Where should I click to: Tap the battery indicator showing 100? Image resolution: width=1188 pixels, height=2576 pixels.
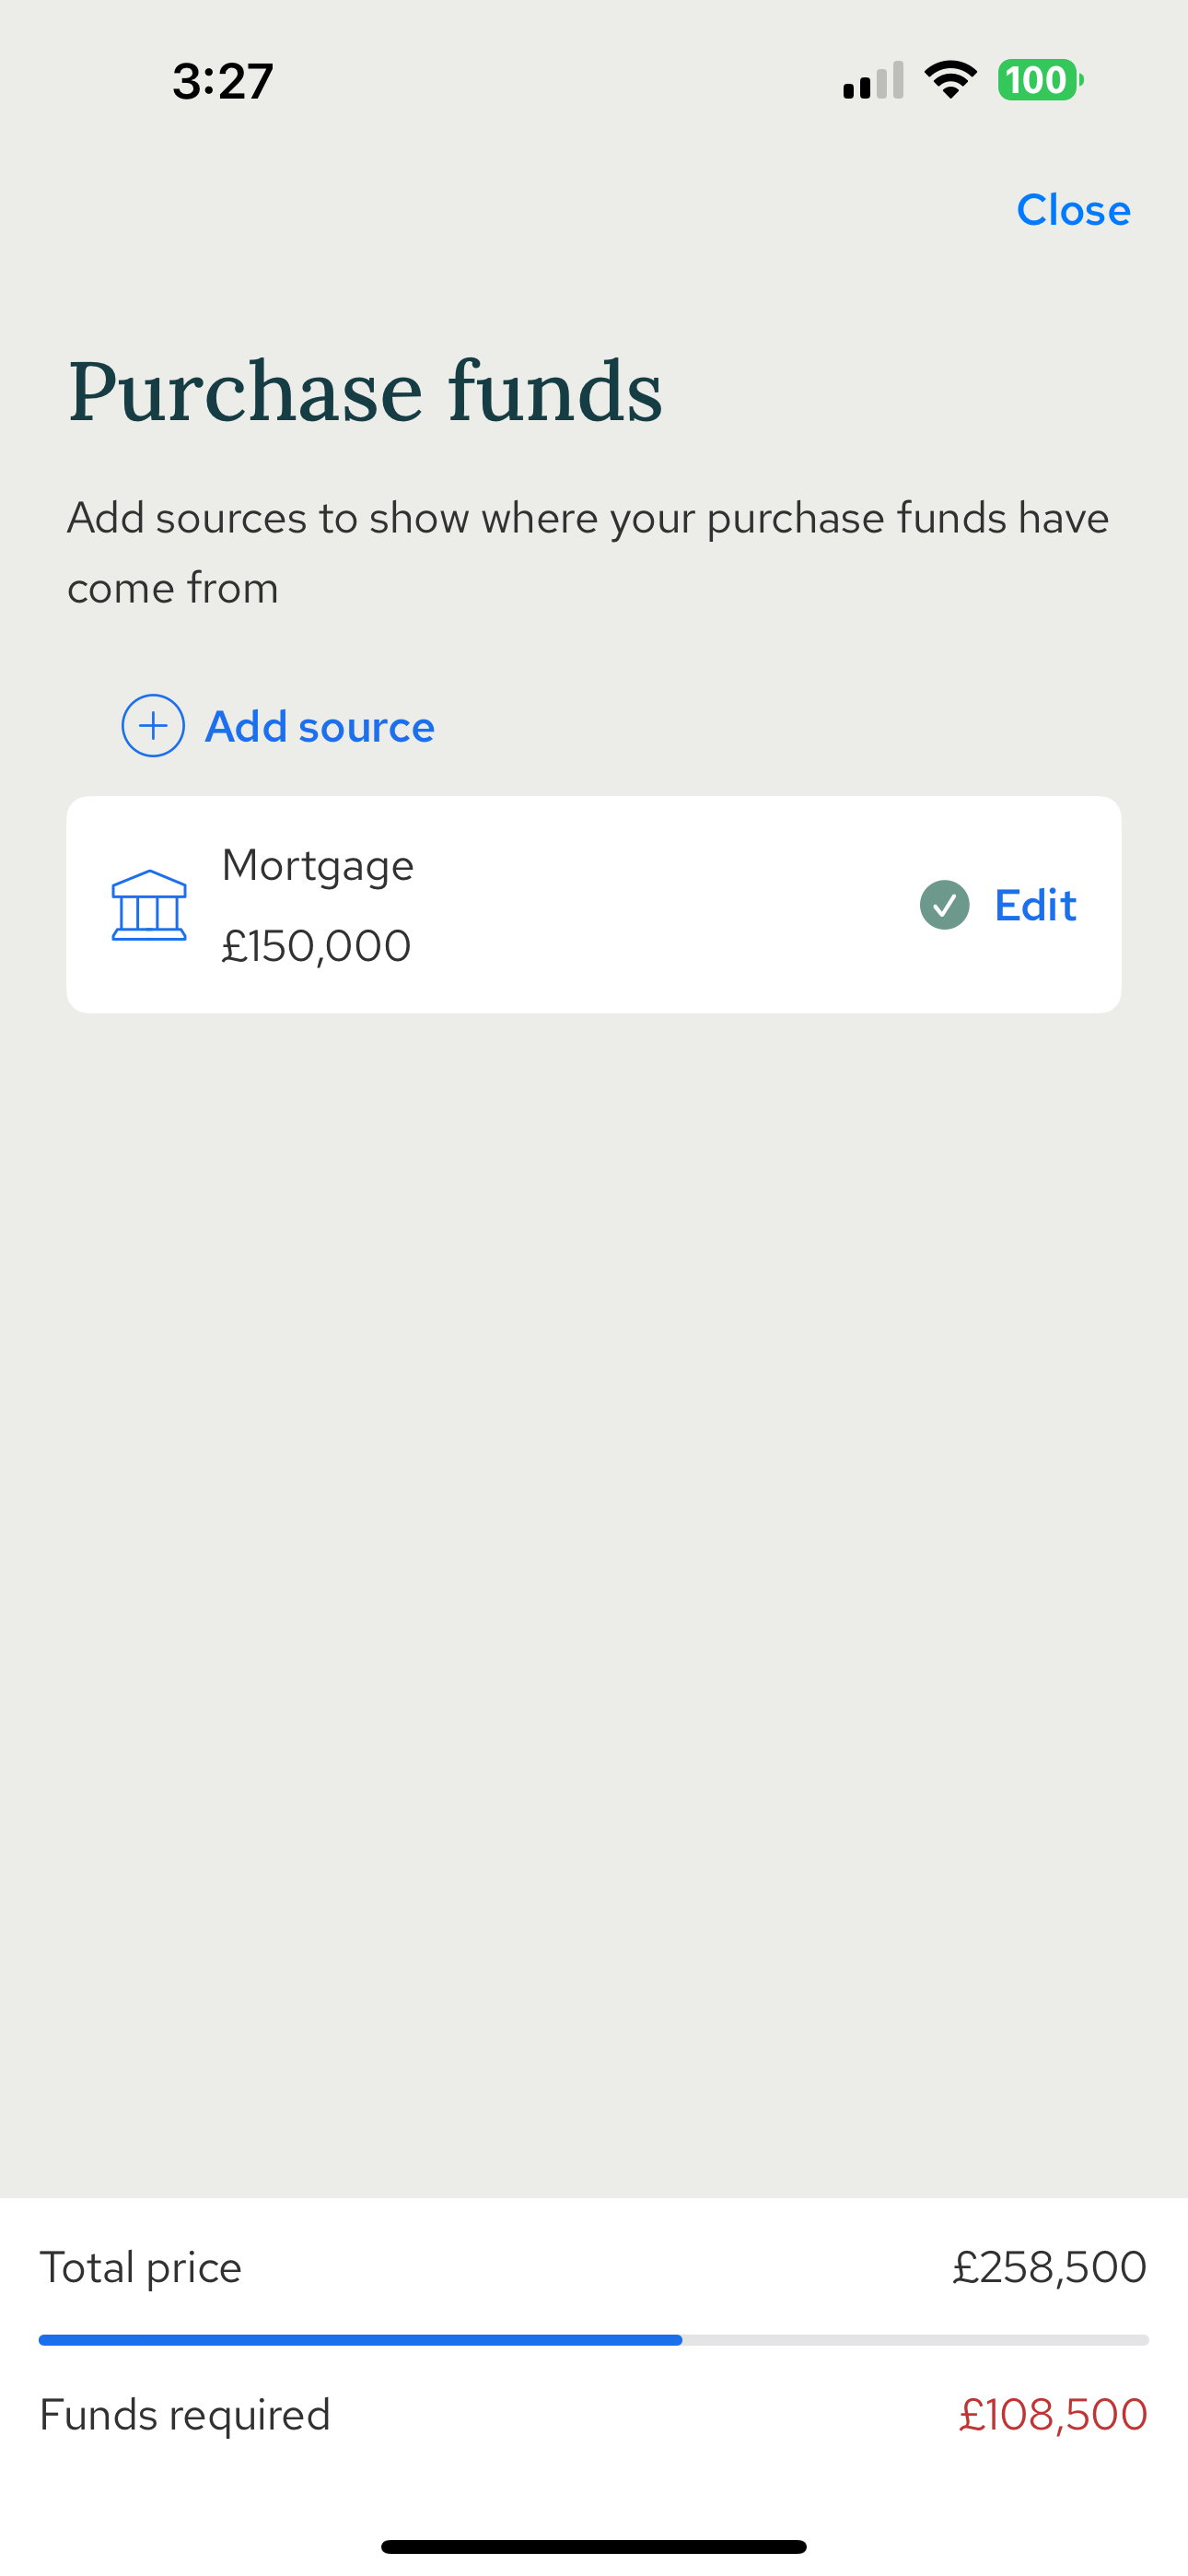tap(1039, 80)
